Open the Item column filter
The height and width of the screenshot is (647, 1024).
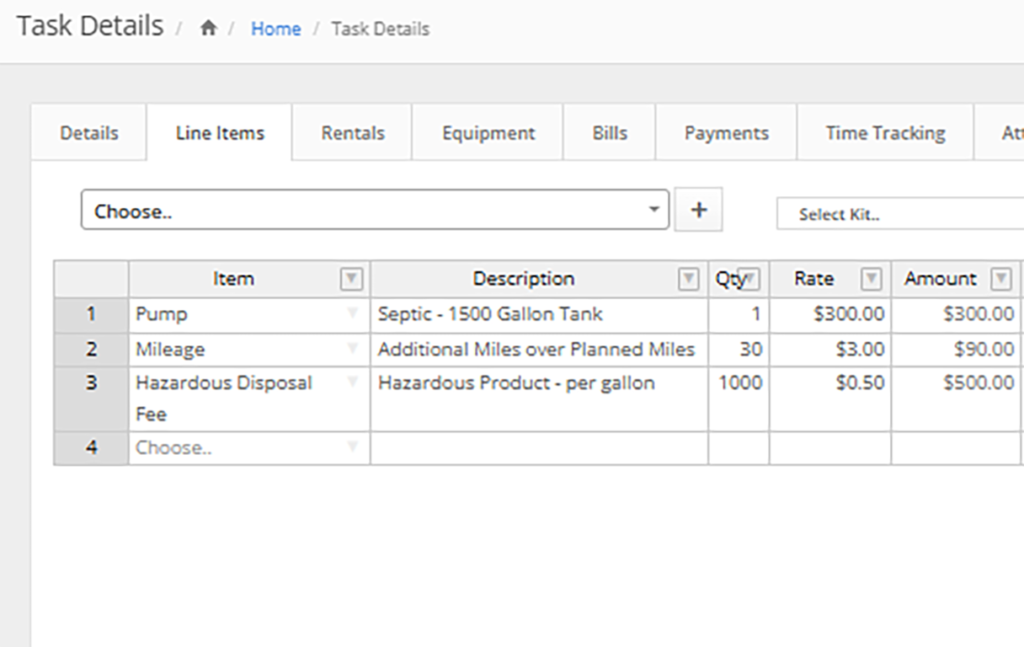(351, 279)
